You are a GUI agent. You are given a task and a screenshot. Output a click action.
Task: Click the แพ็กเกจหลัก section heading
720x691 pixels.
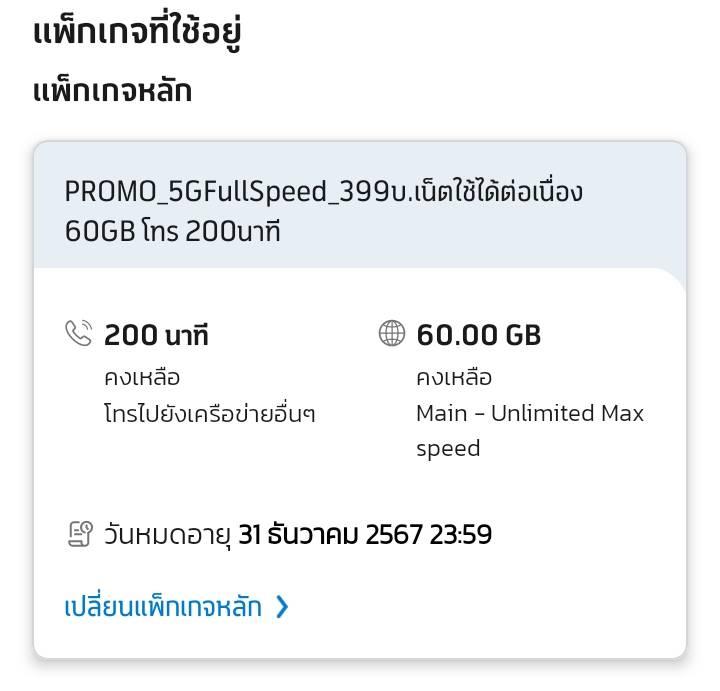coord(112,90)
